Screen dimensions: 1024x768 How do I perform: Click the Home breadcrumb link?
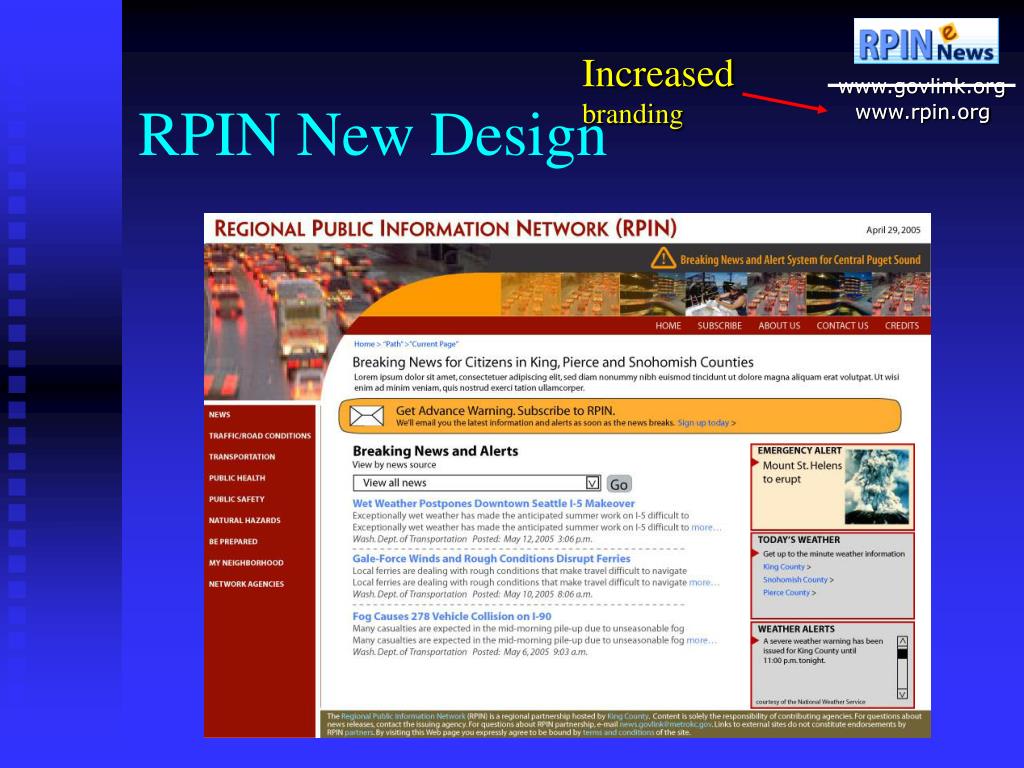(x=364, y=344)
